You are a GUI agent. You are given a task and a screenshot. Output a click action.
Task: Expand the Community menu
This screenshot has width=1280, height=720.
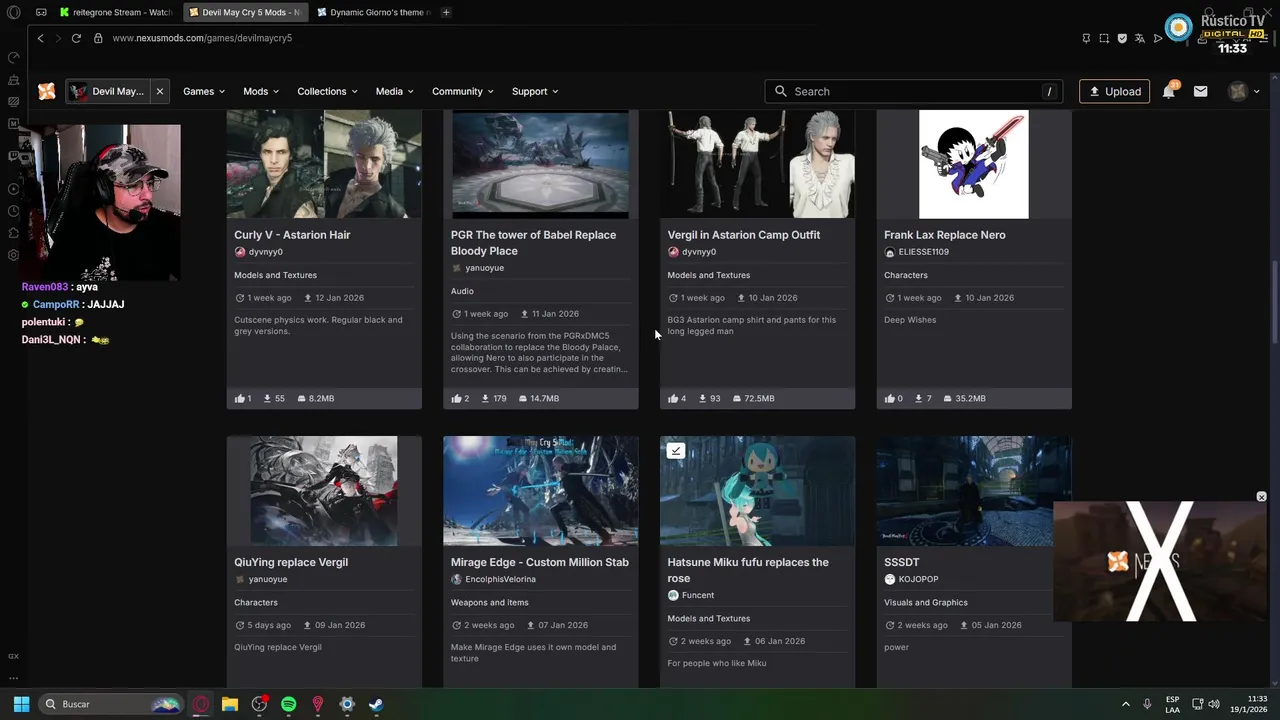click(463, 91)
